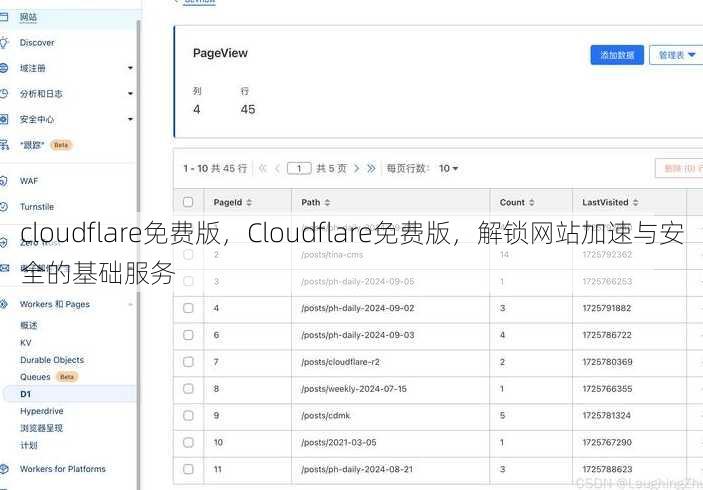The image size is (703, 490).
Task: Click the Workers for Platforms icon
Action: (x=4, y=469)
